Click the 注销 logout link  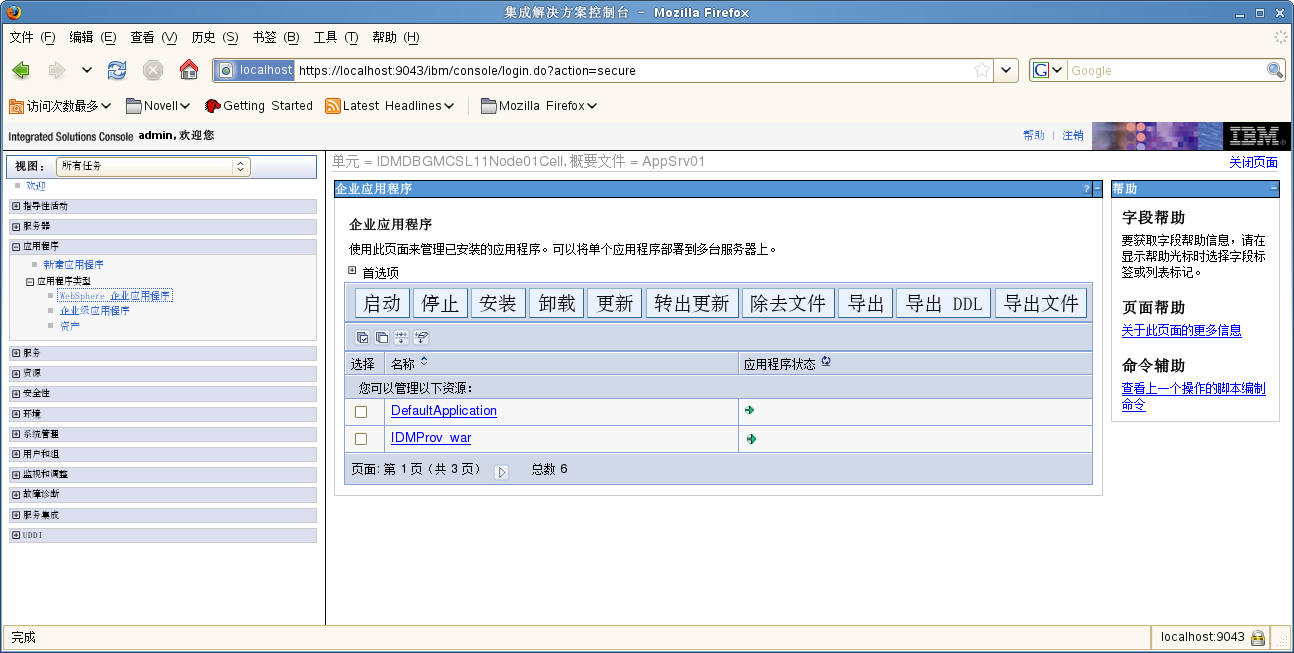coord(1072,135)
